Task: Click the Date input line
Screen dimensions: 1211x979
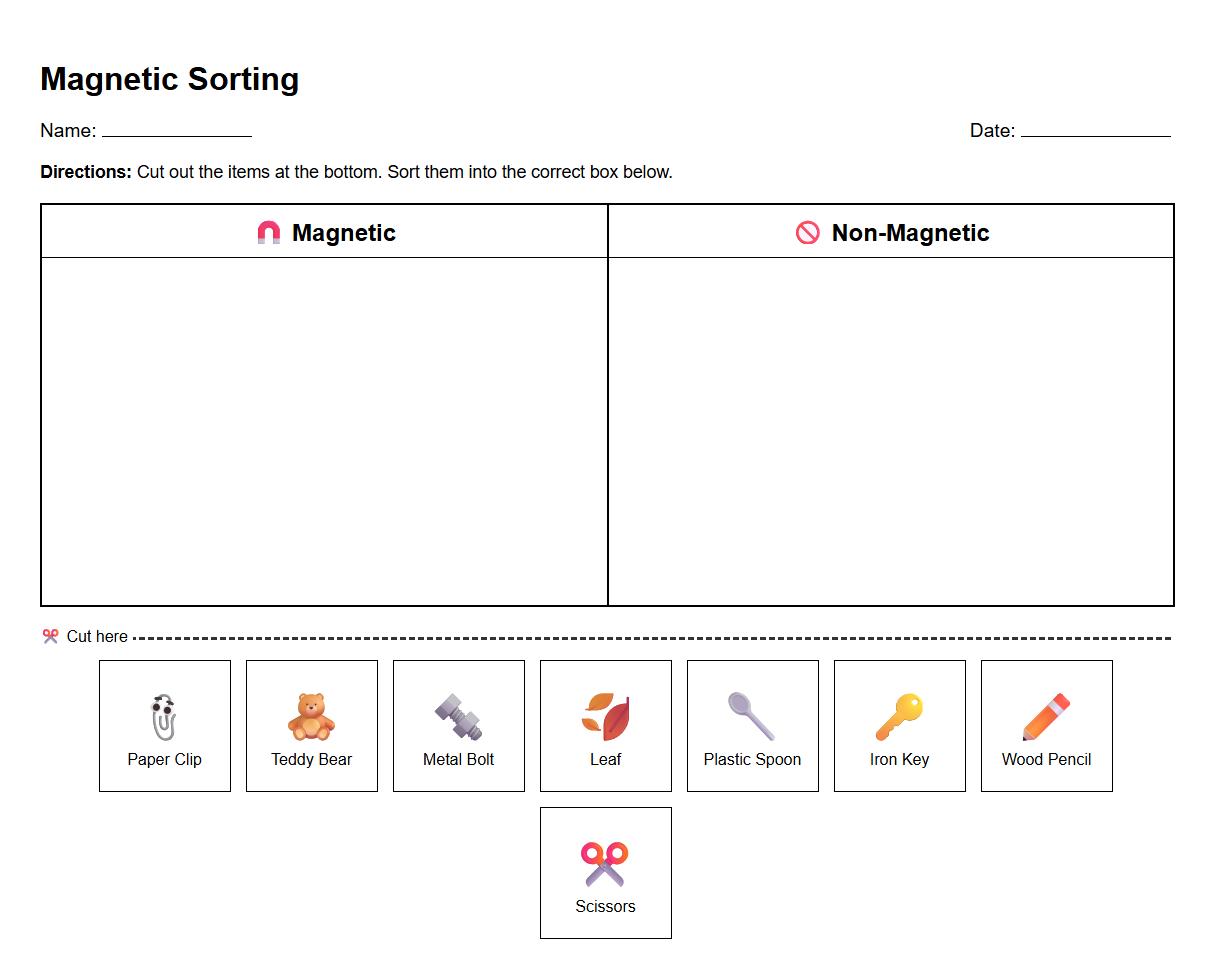Action: pyautogui.click(x=1097, y=131)
